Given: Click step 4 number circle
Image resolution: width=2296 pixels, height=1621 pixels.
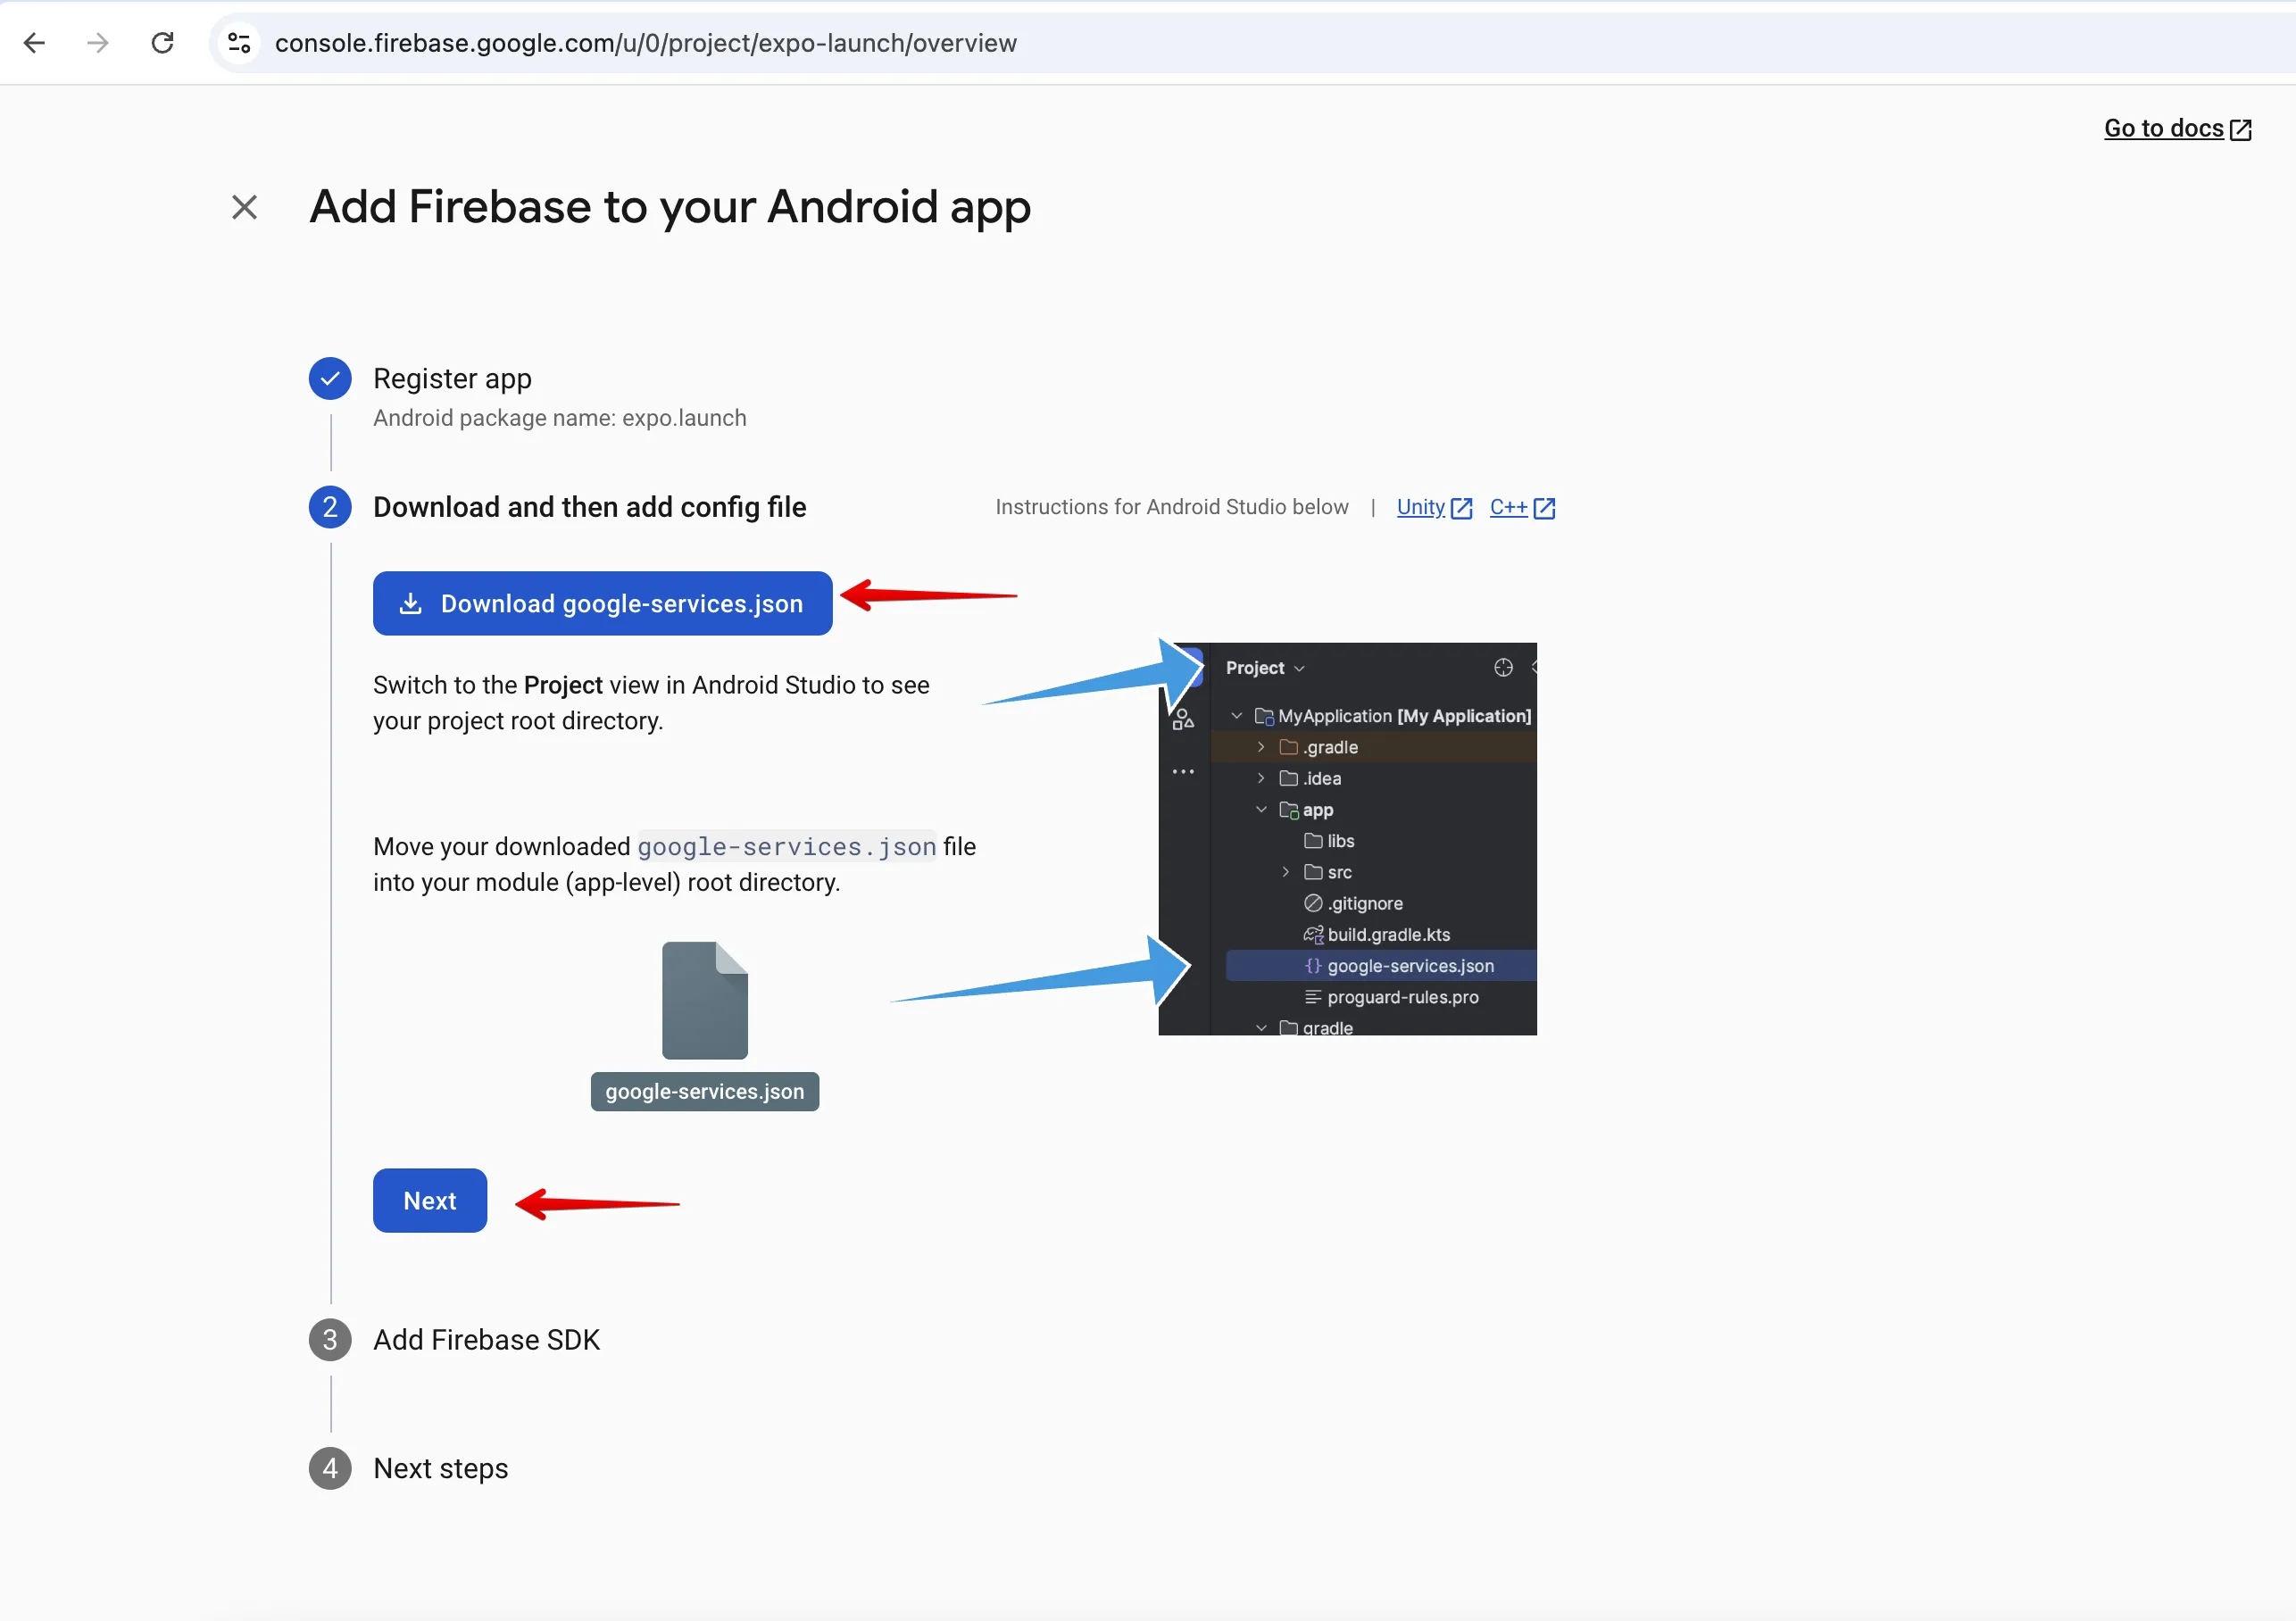Looking at the screenshot, I should [x=330, y=1468].
